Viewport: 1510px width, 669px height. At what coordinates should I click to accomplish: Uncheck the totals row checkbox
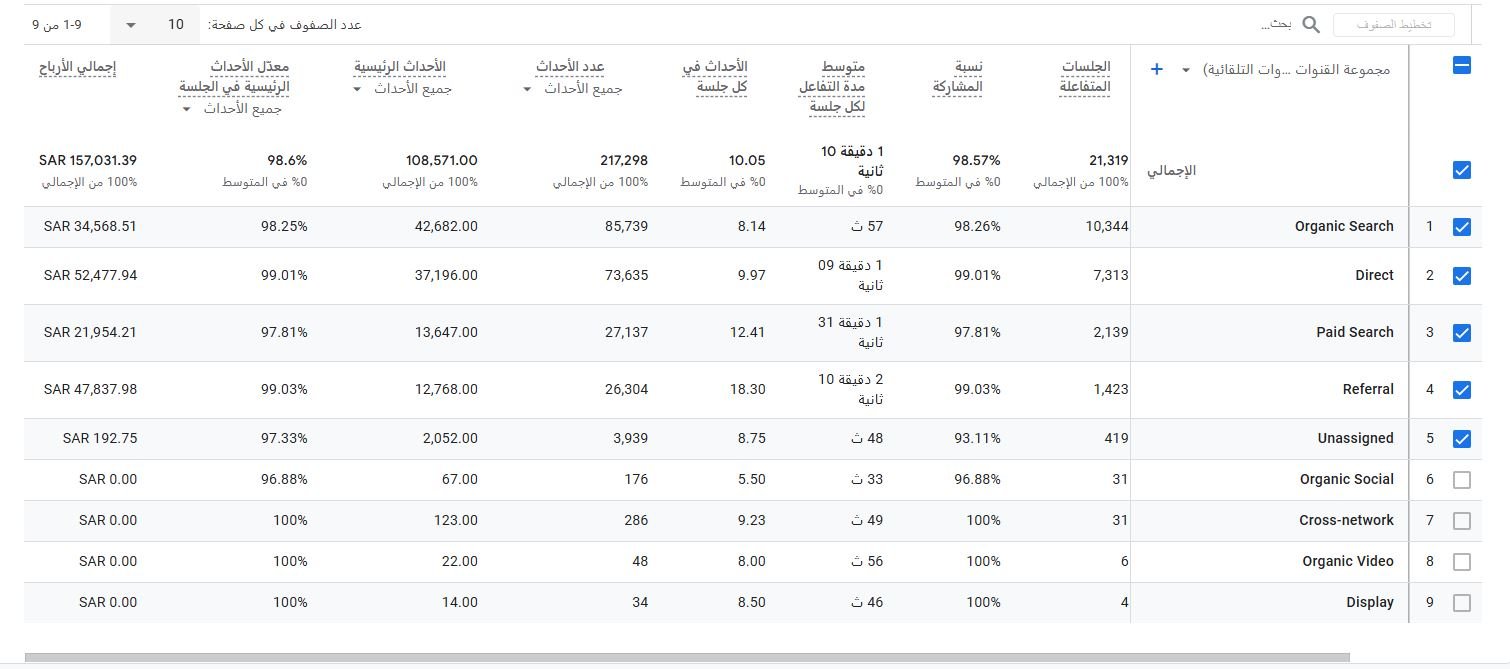[x=1461, y=170]
